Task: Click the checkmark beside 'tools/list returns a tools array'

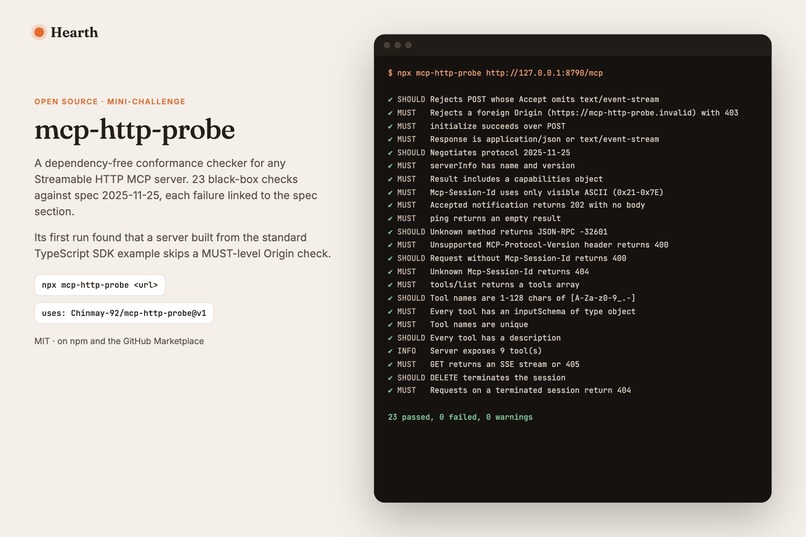Action: pos(390,285)
